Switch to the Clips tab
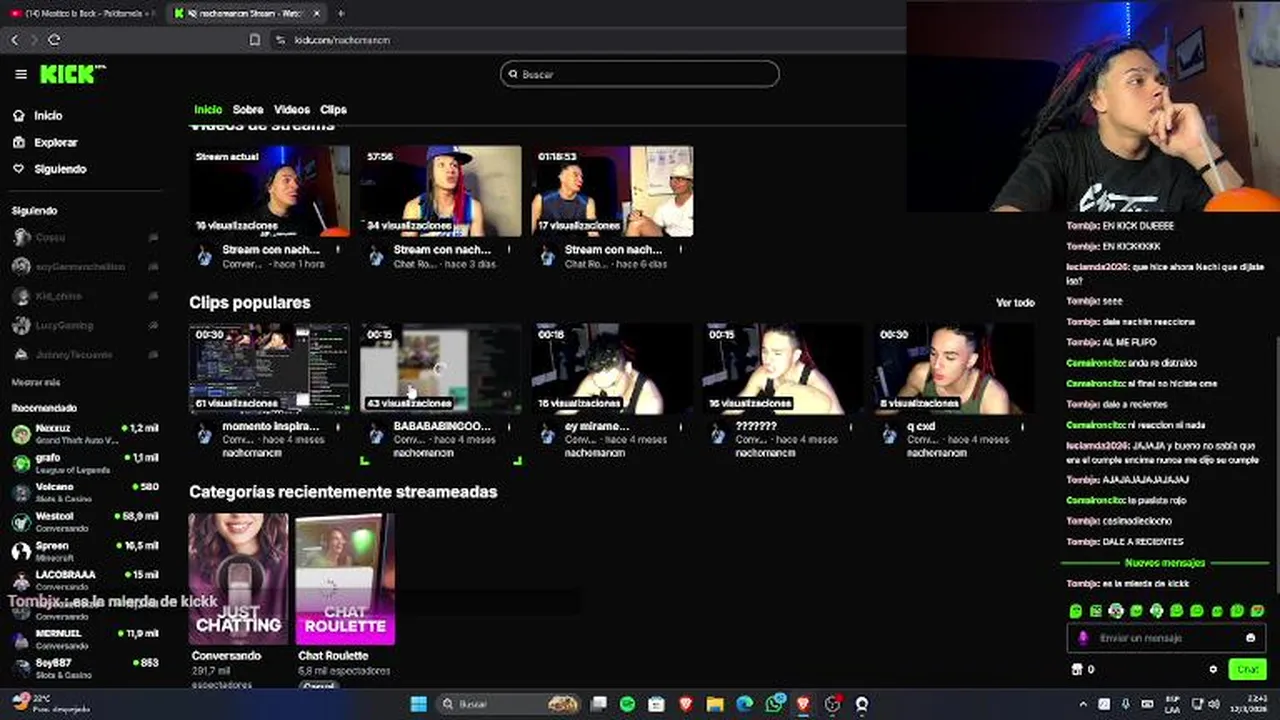The height and width of the screenshot is (720, 1280). click(333, 110)
